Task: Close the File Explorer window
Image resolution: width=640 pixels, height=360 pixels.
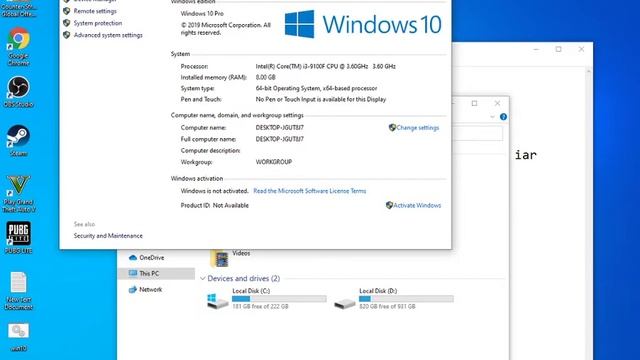Action: 497,103
